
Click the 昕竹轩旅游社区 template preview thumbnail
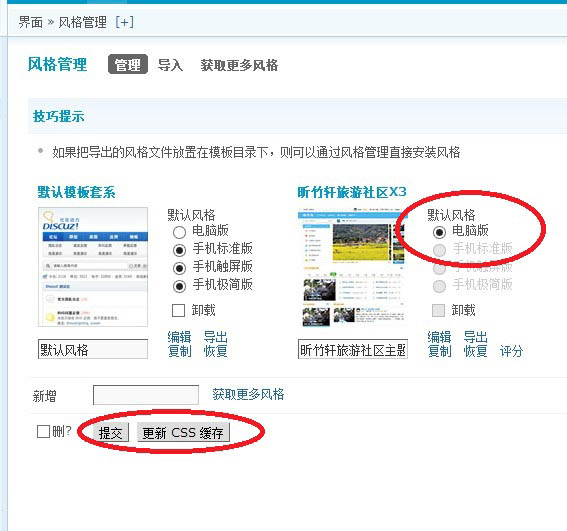click(352, 267)
